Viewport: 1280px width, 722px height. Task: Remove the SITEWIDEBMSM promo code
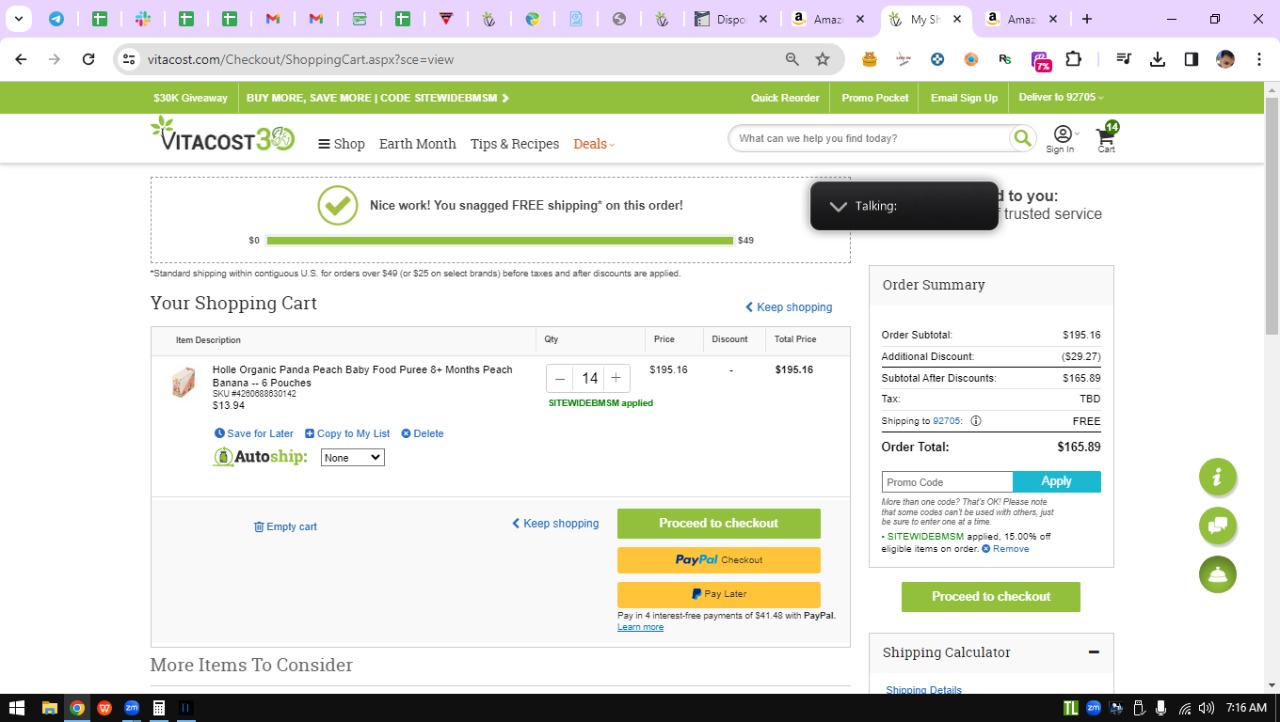[1005, 549]
